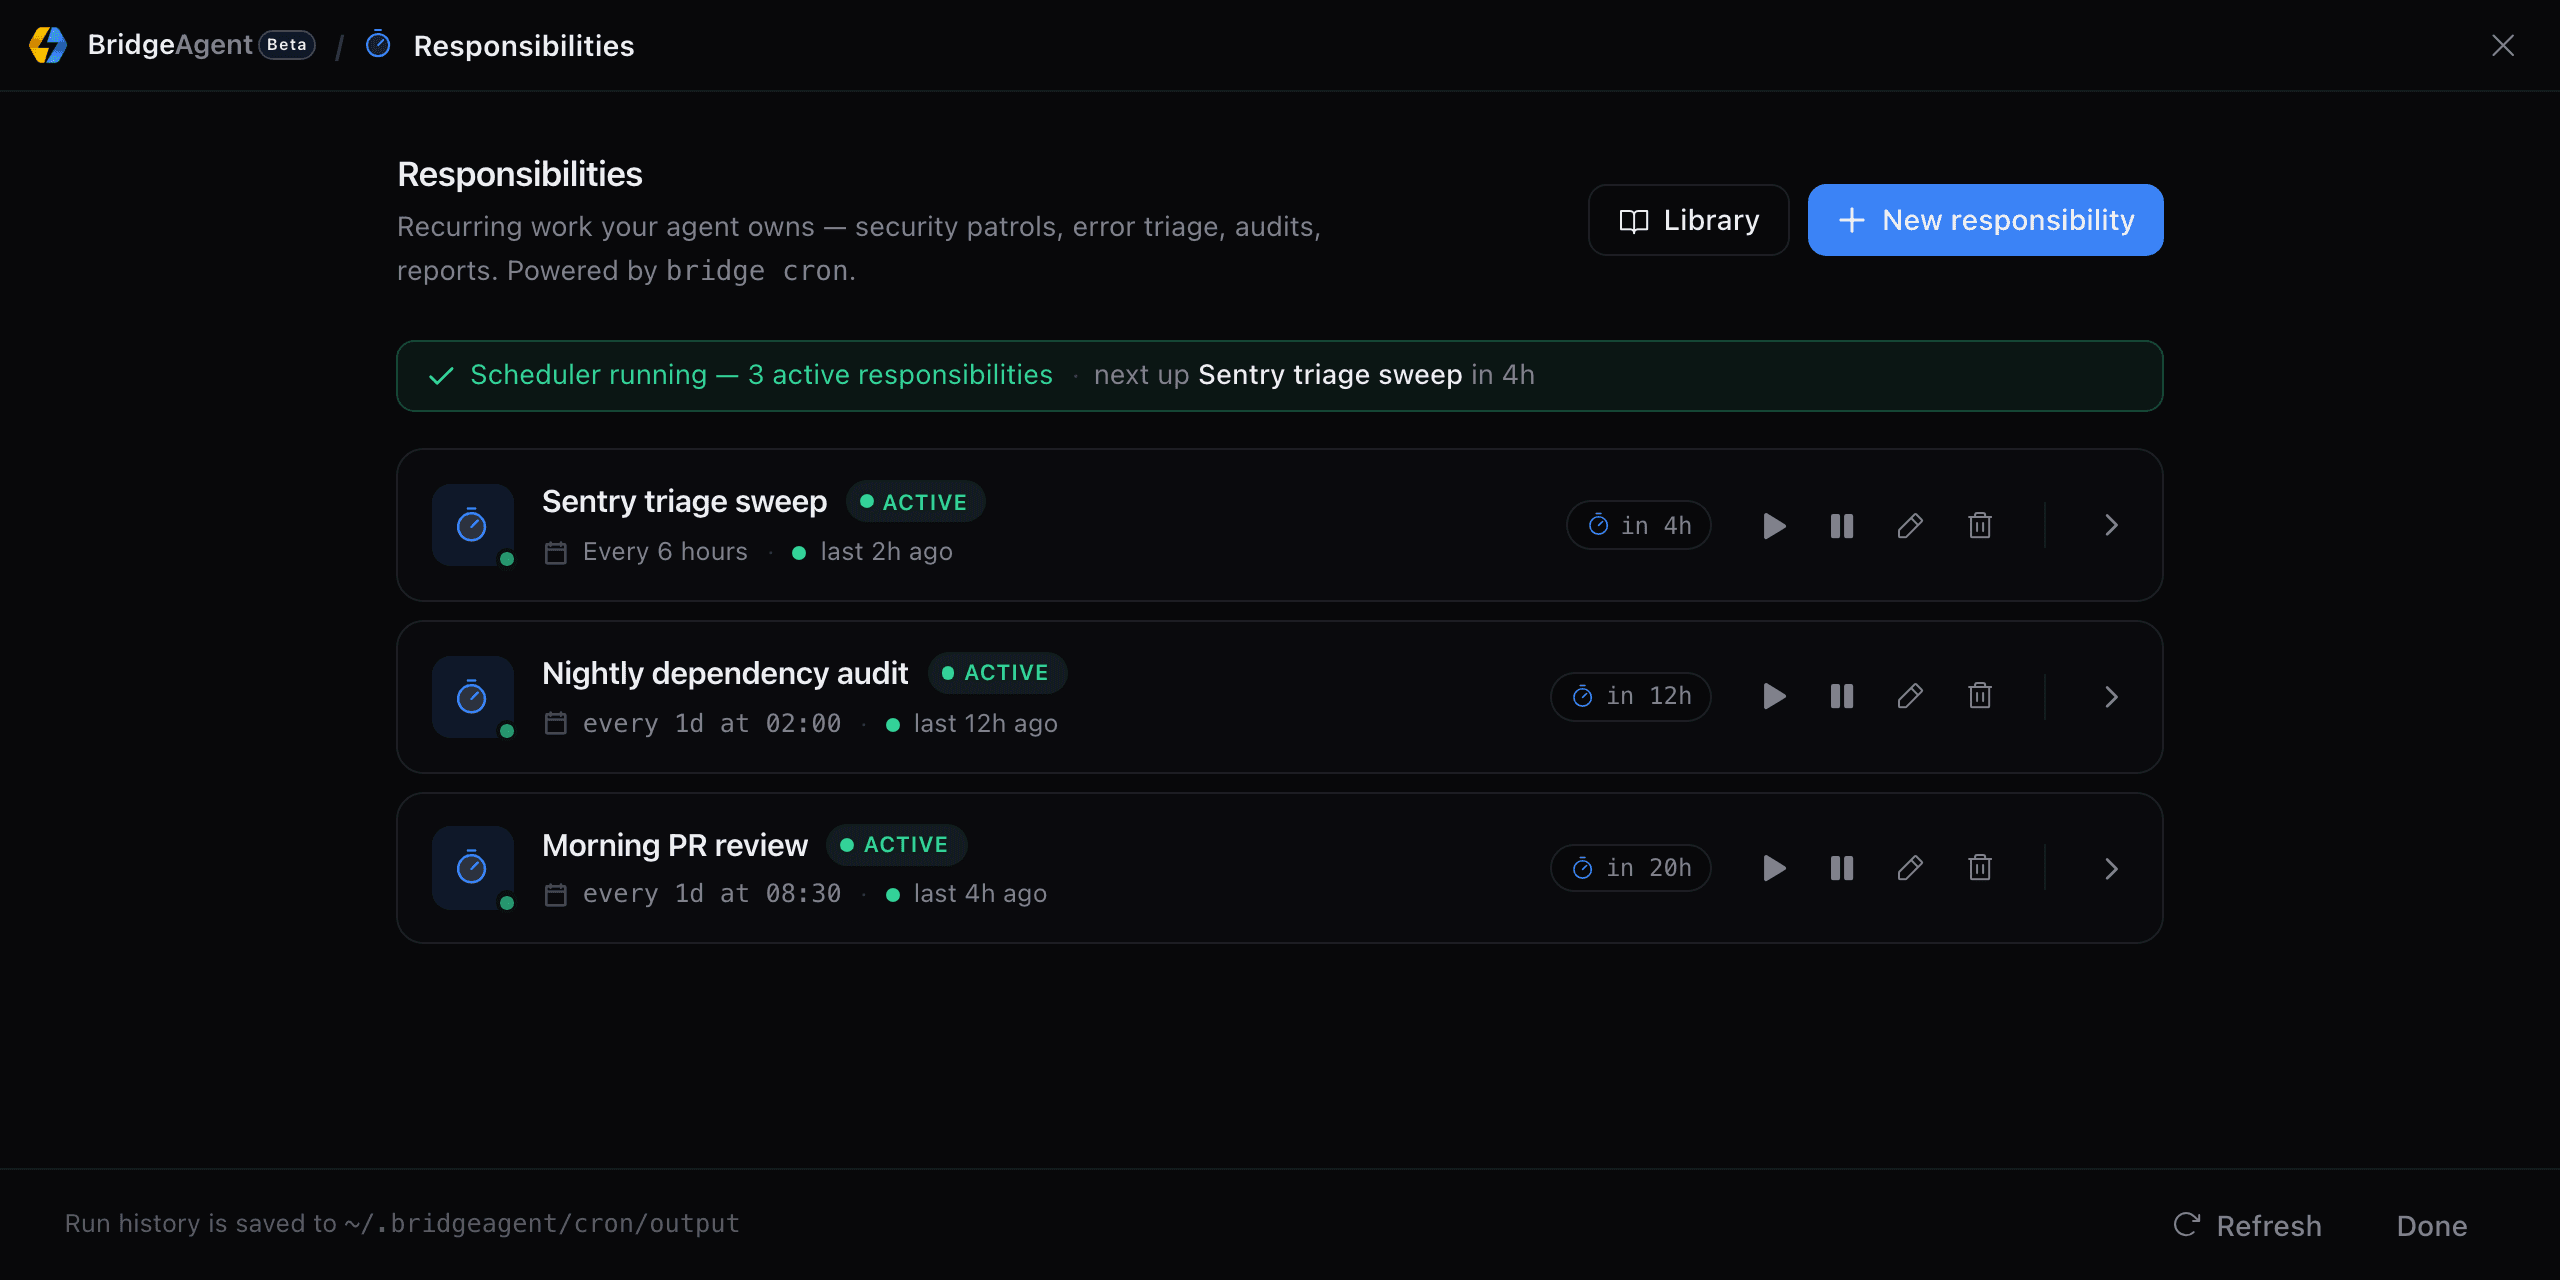Edit the Morning PR review

pyautogui.click(x=1910, y=868)
